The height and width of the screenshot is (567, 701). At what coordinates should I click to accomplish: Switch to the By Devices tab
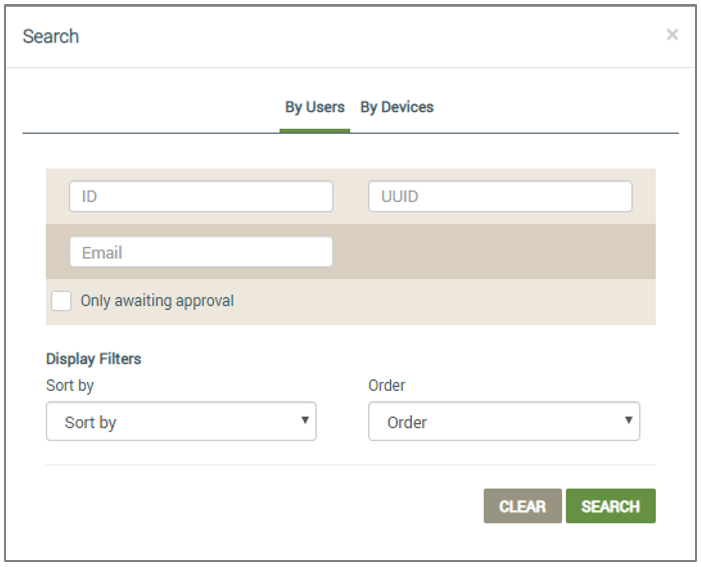(397, 107)
